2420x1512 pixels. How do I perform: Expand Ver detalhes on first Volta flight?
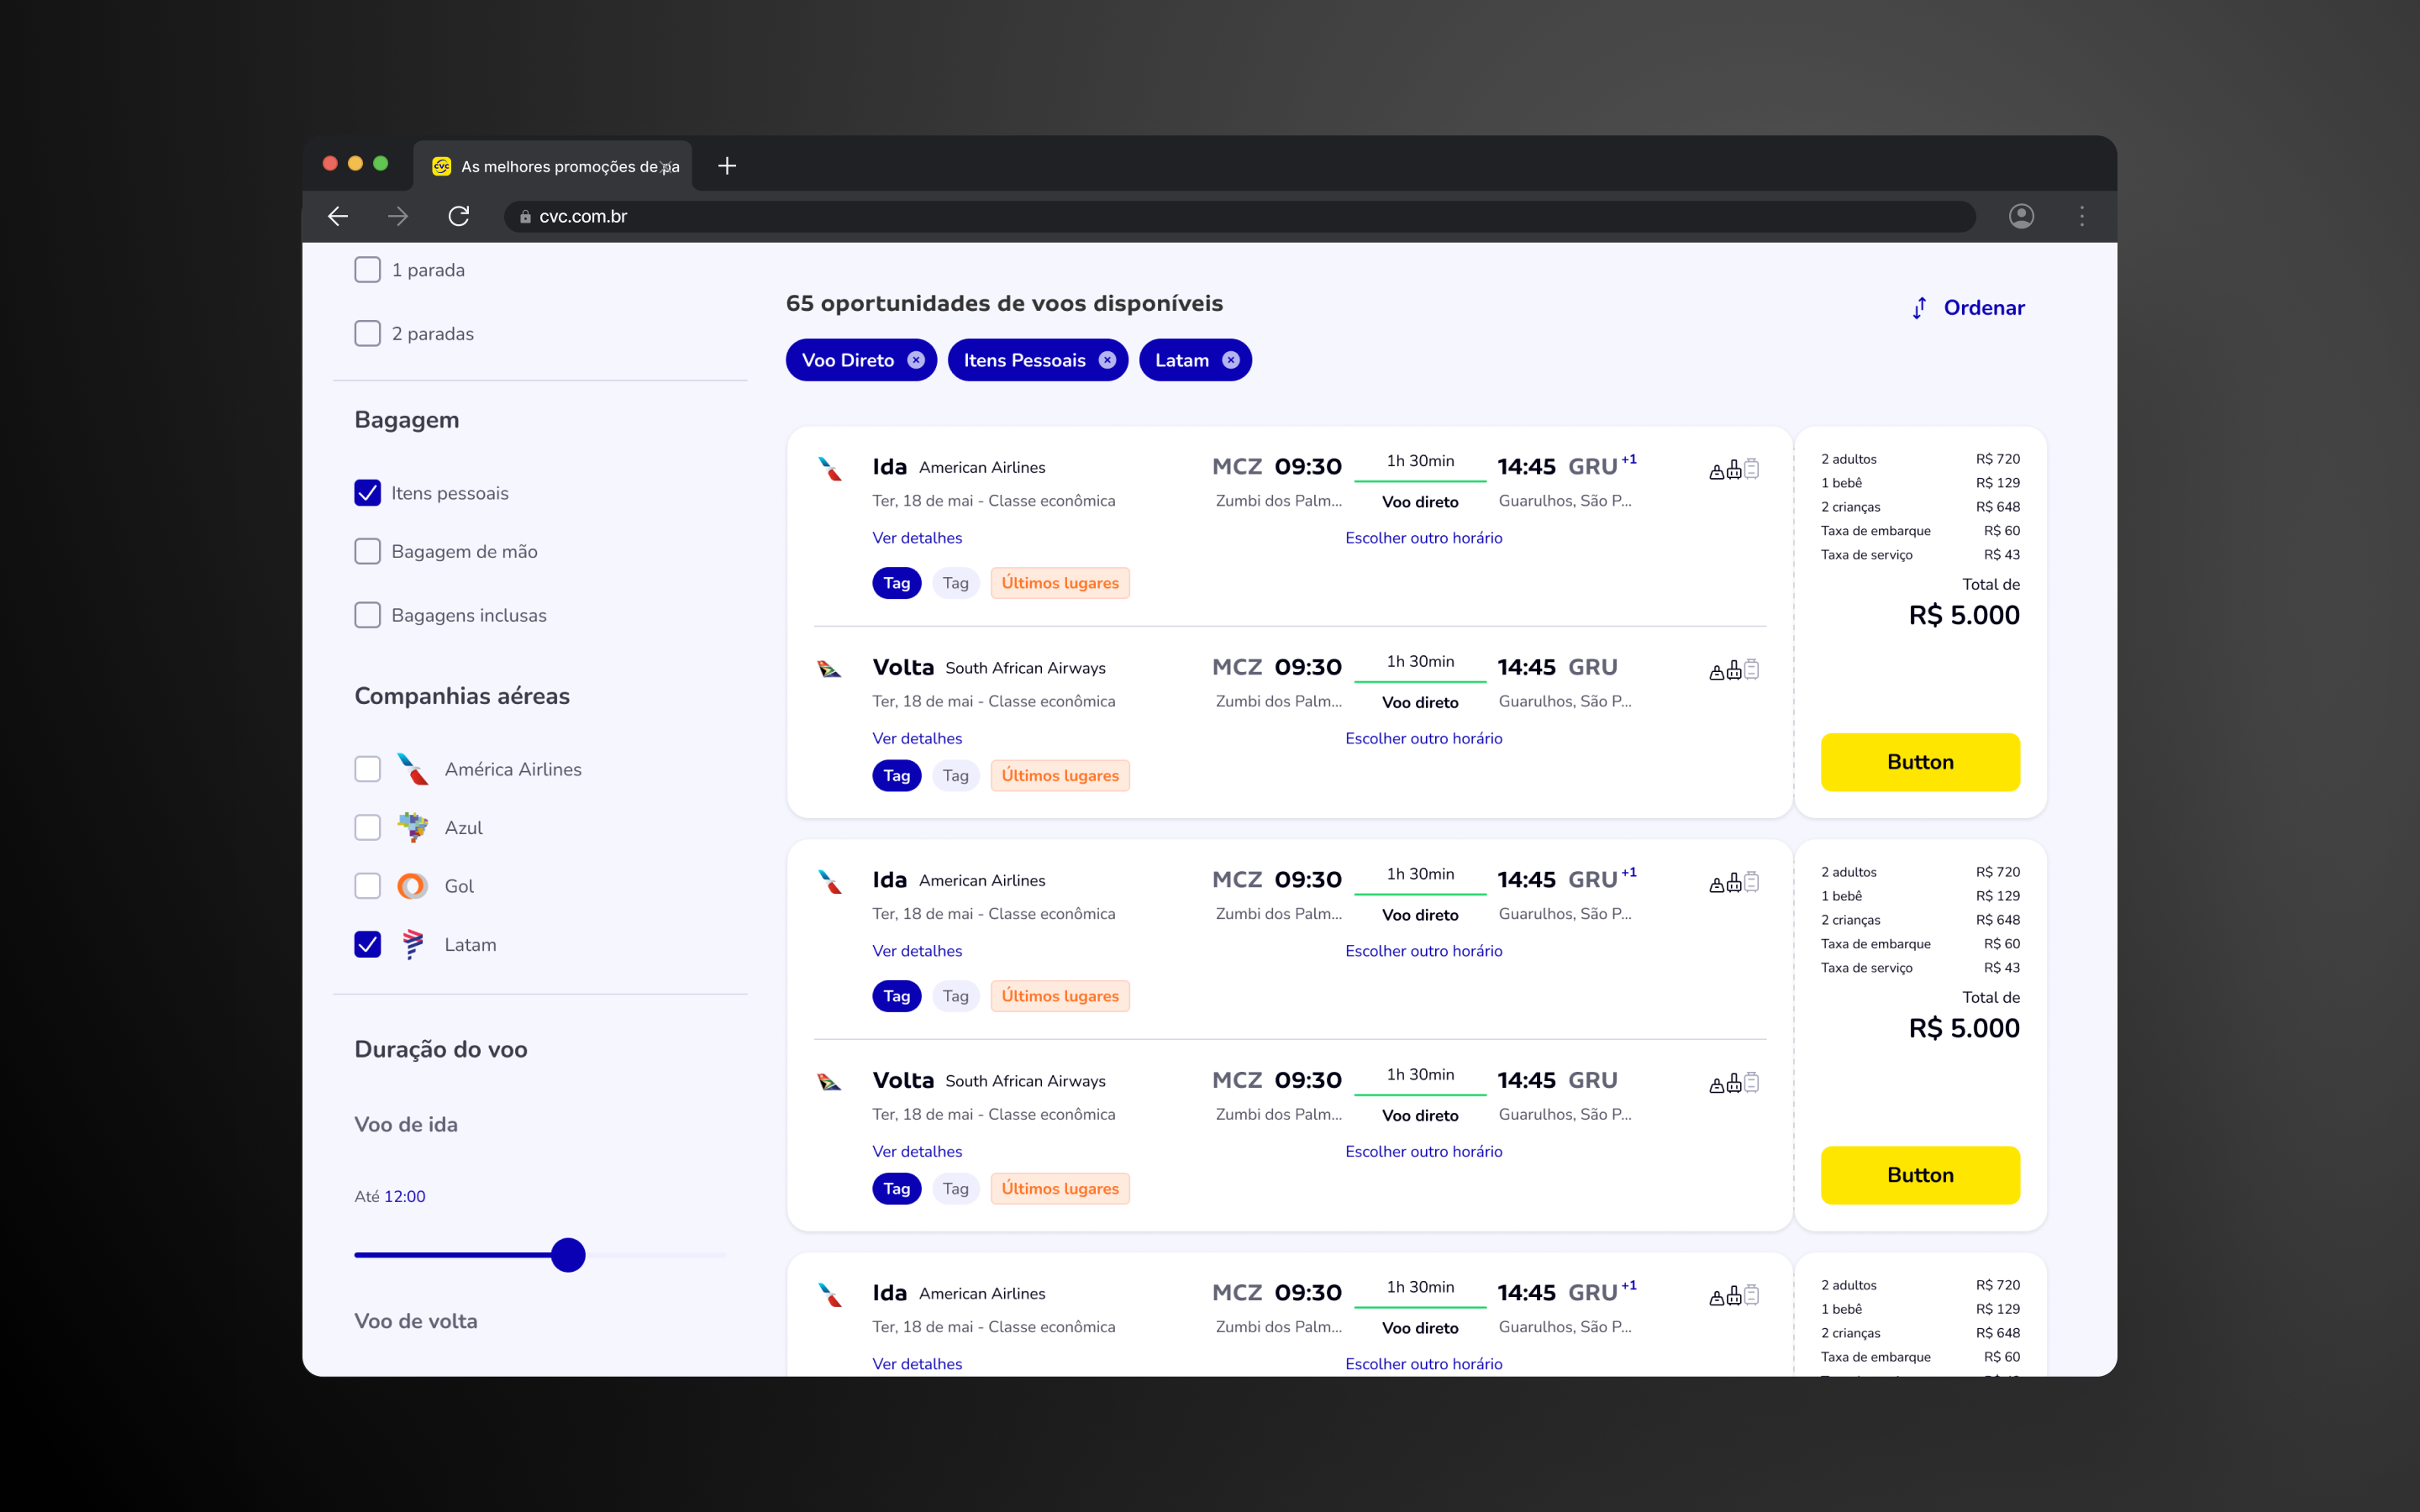pos(917,738)
